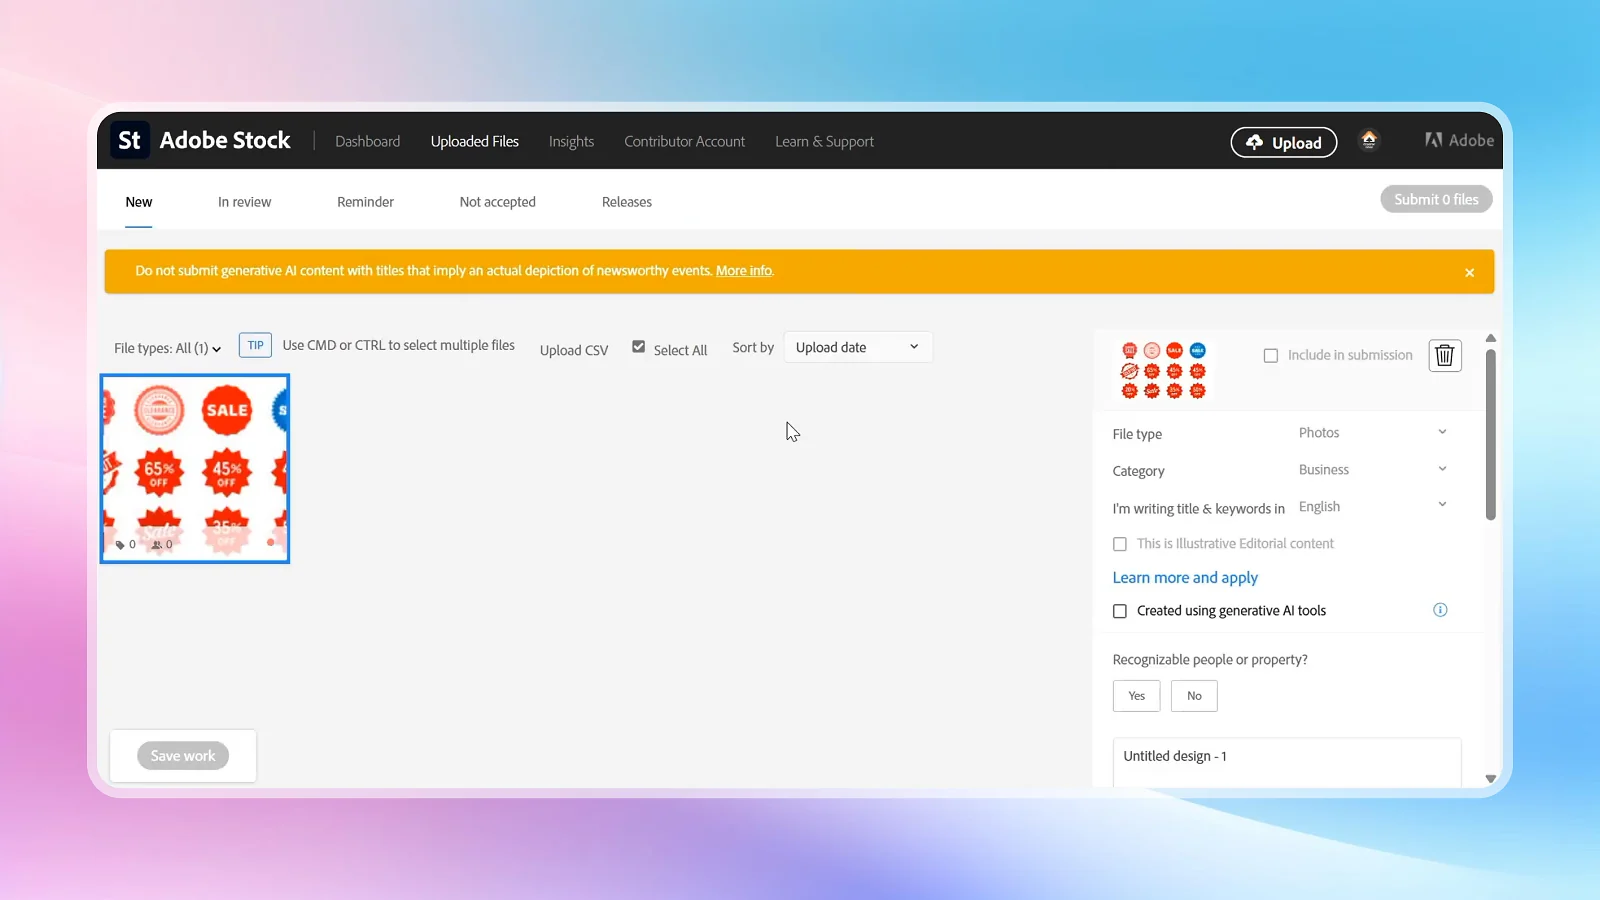Delete file with the trash icon
The height and width of the screenshot is (900, 1600).
pos(1444,355)
